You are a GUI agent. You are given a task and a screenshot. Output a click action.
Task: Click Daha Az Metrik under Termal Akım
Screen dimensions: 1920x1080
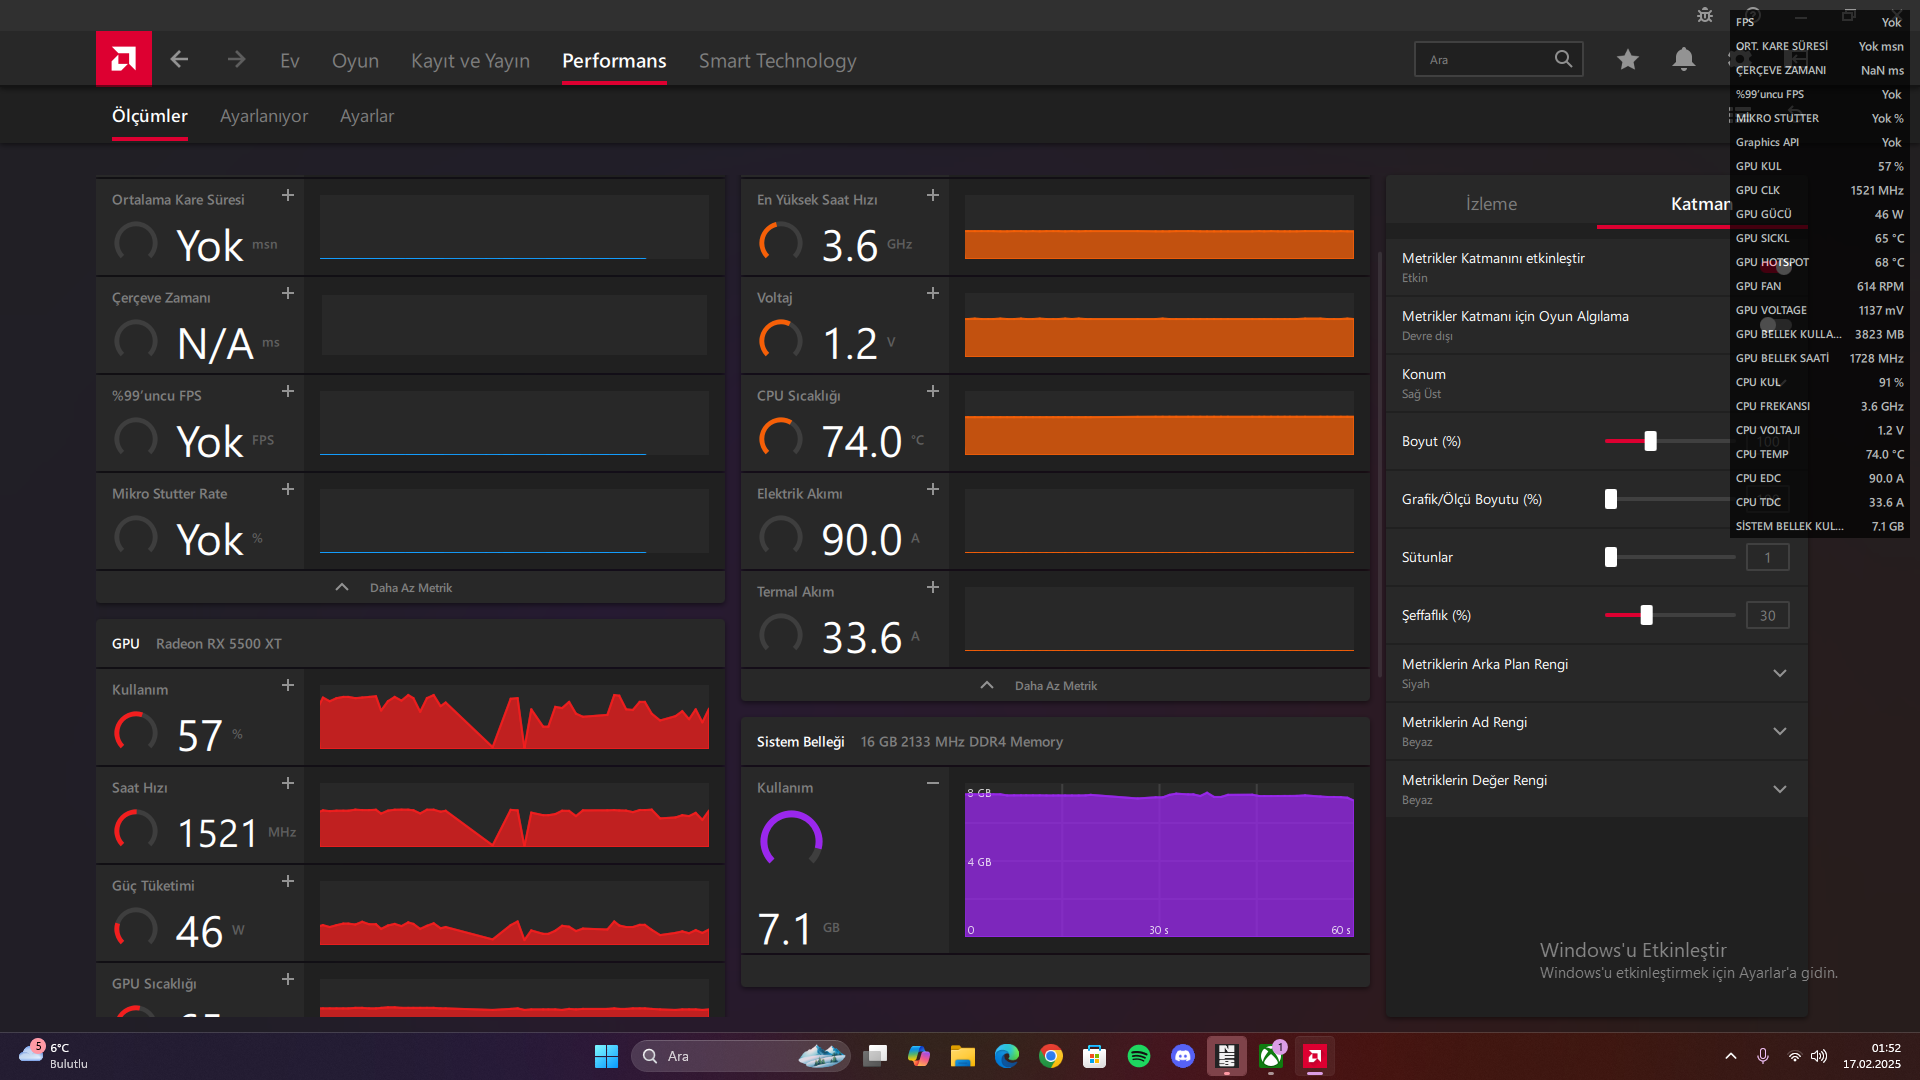(x=1055, y=686)
